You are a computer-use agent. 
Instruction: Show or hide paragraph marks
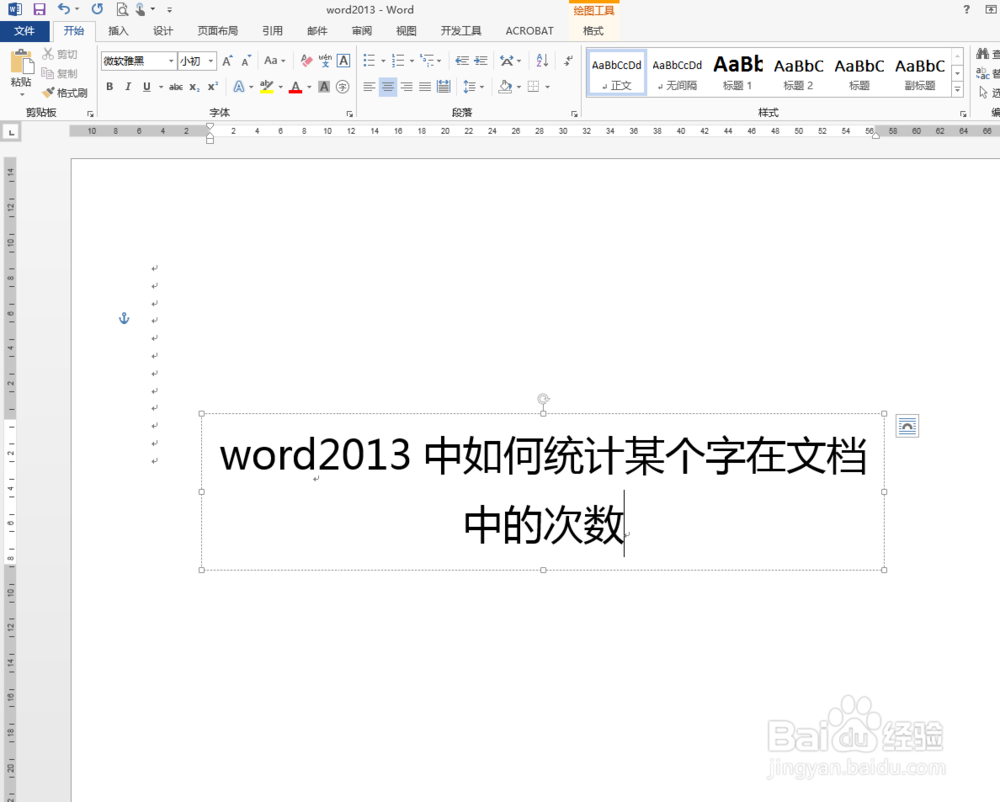[x=568, y=61]
